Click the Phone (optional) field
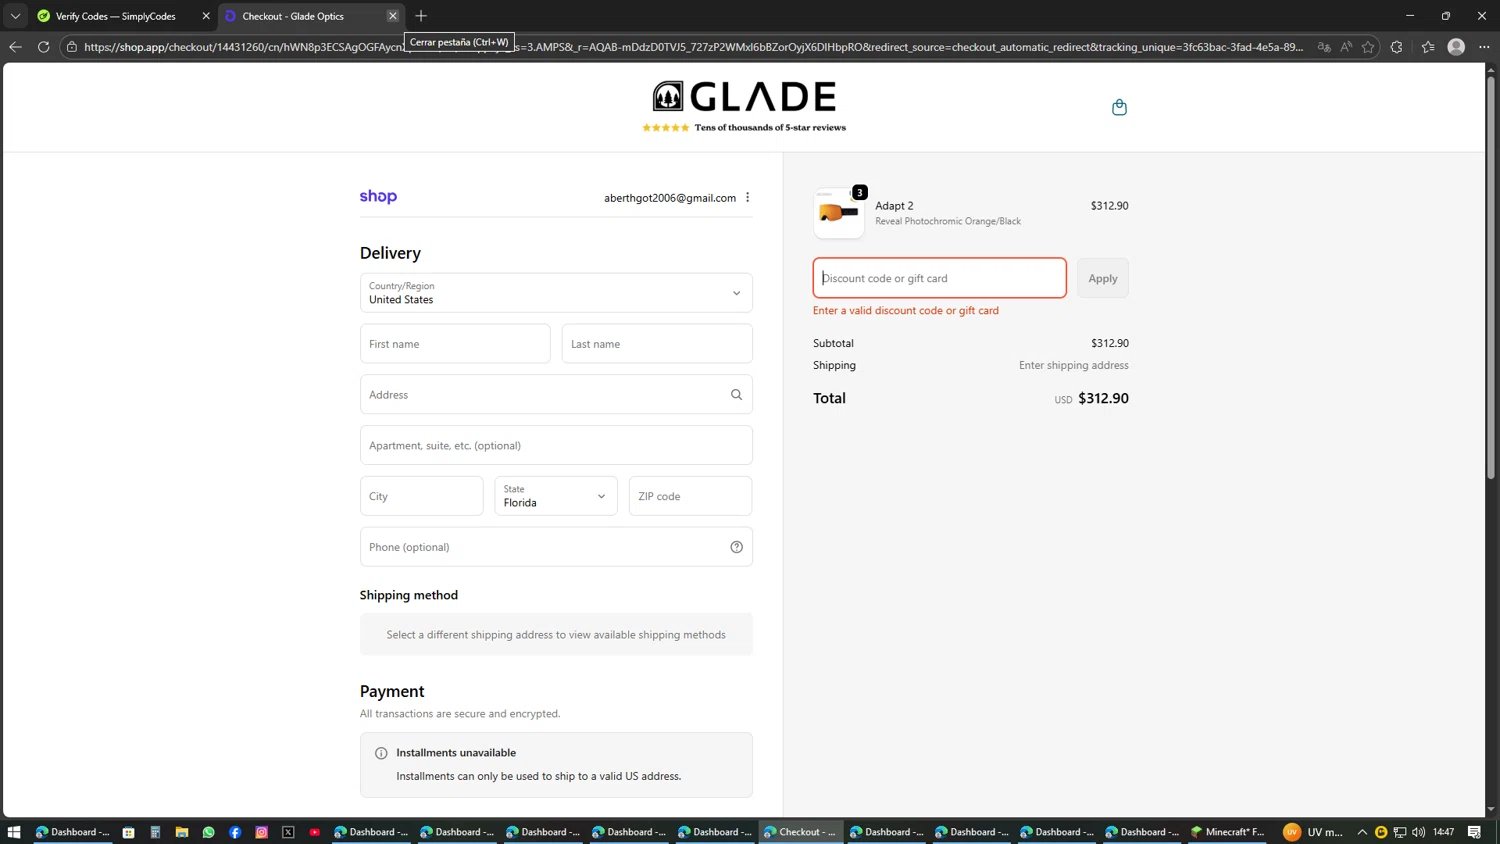This screenshot has width=1500, height=844. (556, 547)
